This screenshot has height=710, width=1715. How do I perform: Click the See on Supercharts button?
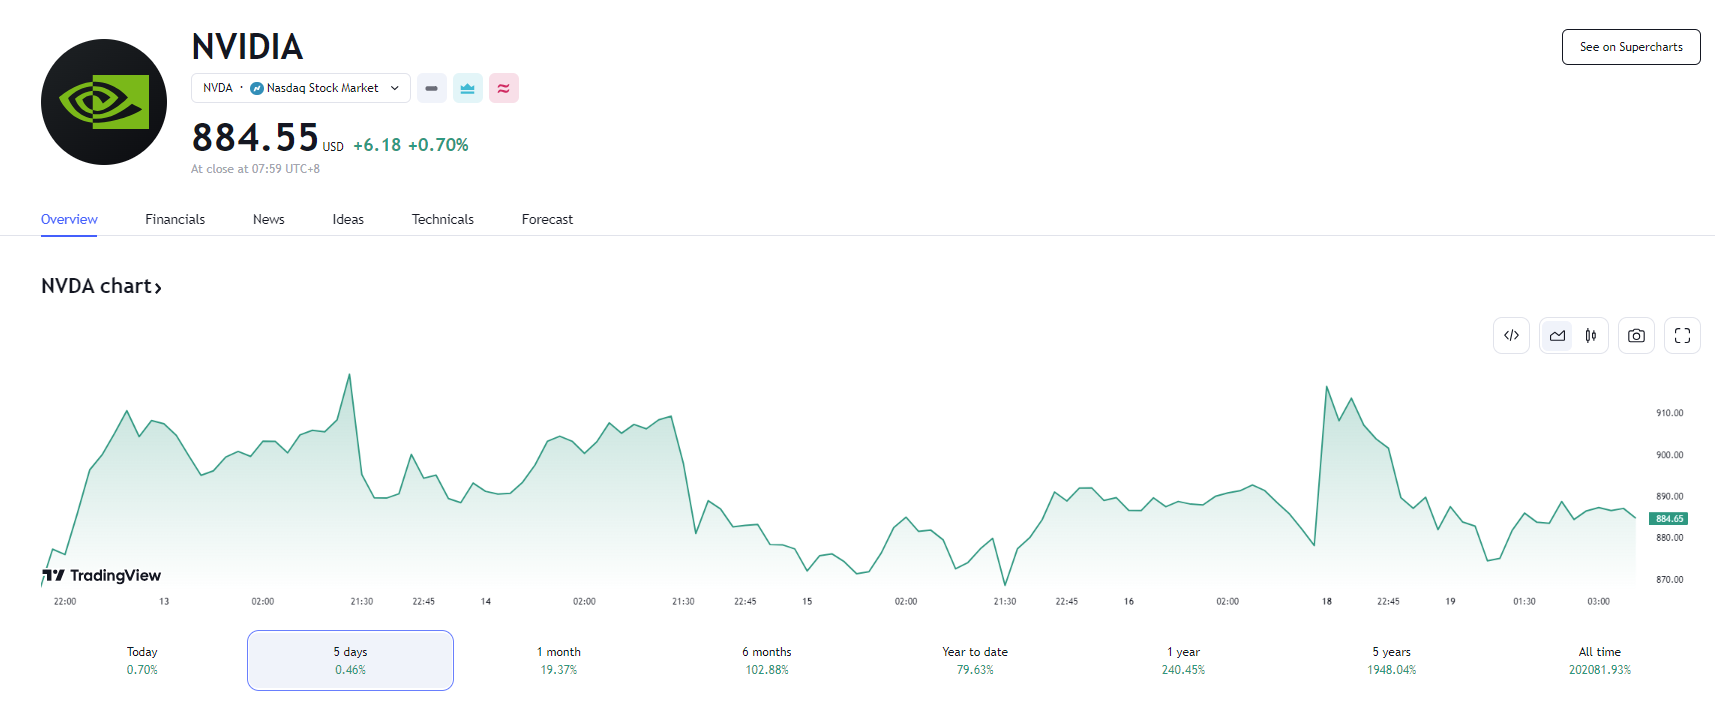[1630, 47]
